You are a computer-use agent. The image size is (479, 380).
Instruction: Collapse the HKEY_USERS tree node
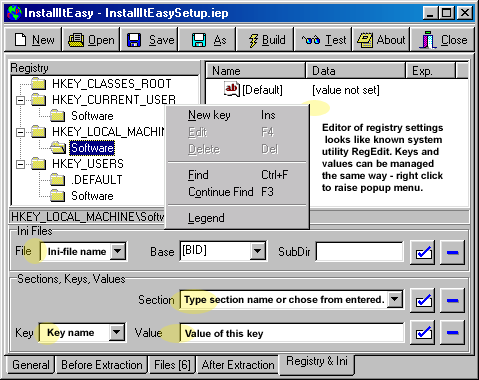(21, 164)
